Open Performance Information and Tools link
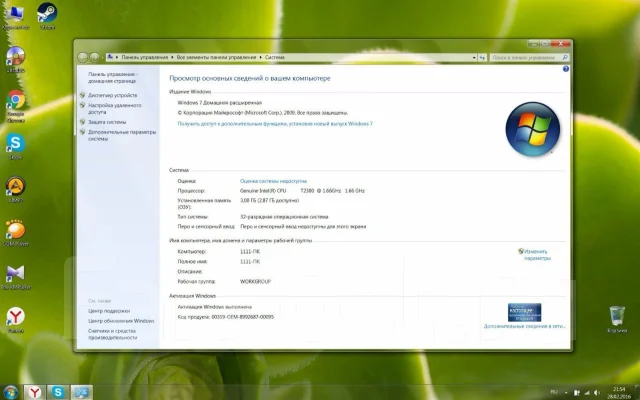Image resolution: width=640 pixels, height=400 pixels. click(113, 334)
